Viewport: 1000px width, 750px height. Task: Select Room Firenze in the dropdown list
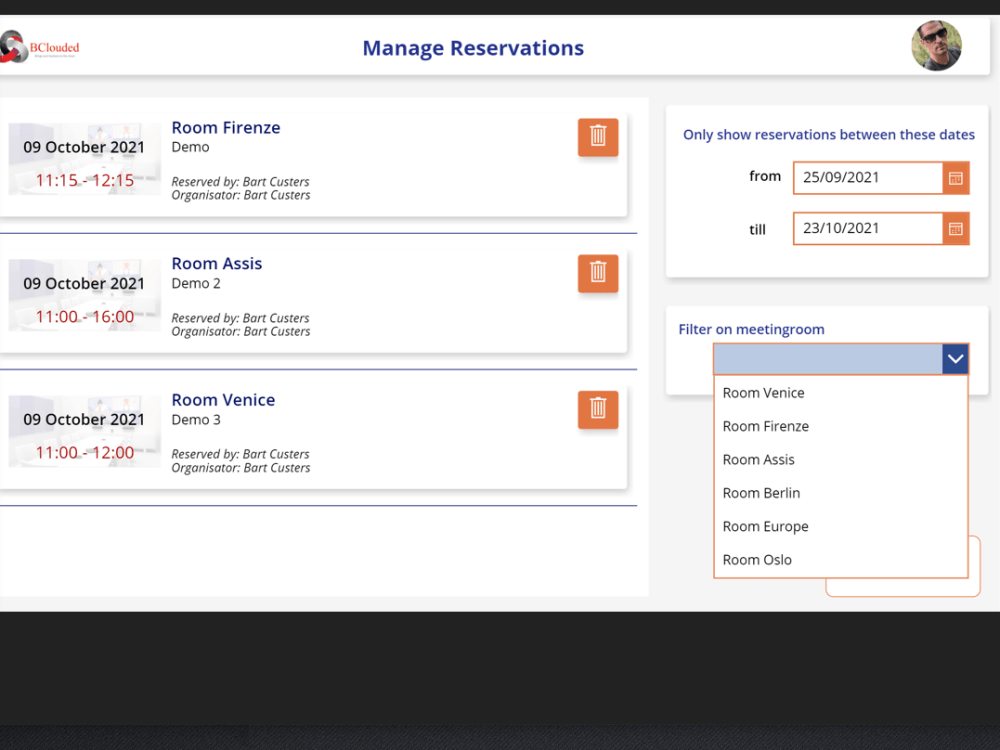point(765,426)
